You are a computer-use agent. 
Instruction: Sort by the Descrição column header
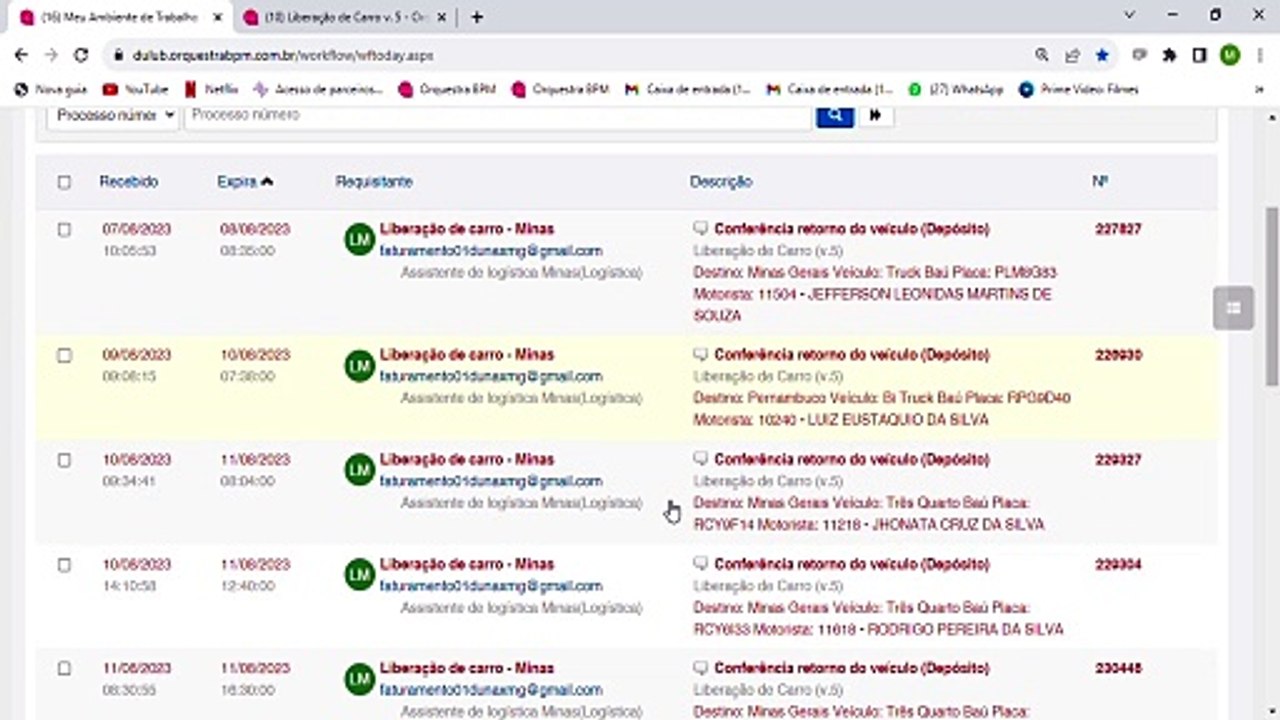click(721, 182)
